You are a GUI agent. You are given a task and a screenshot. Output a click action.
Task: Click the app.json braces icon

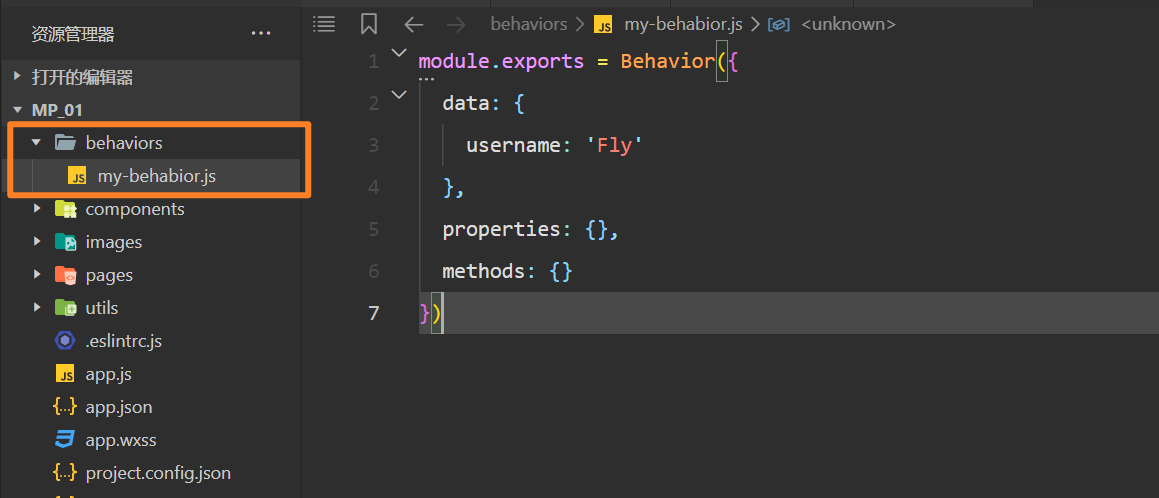(x=65, y=406)
